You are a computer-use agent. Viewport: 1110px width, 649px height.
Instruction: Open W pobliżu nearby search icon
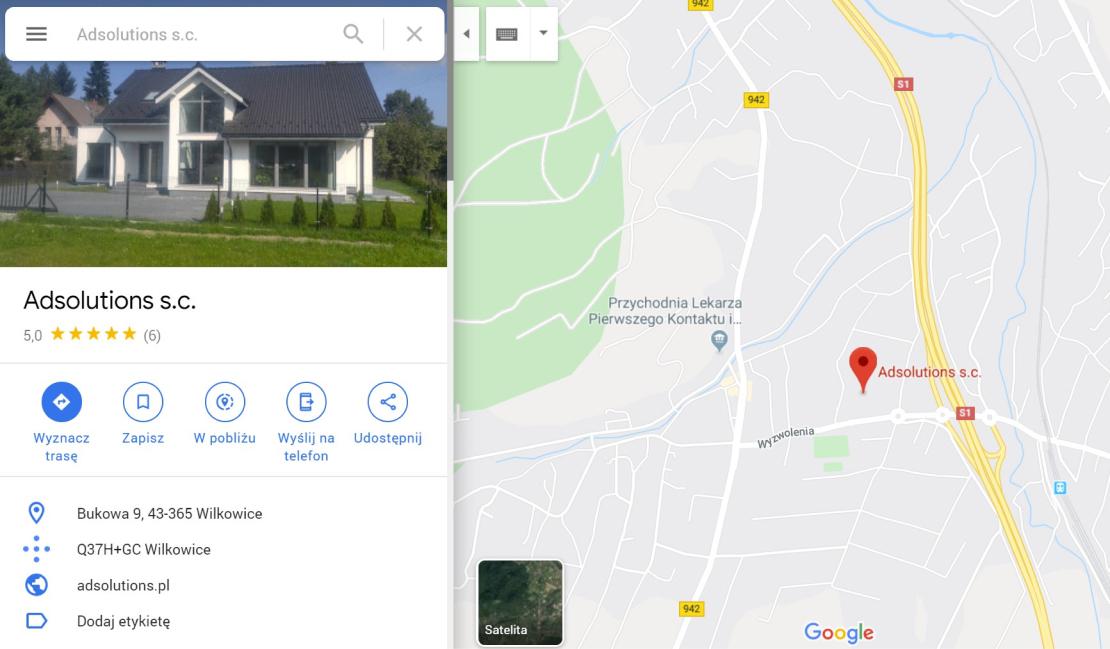coord(224,402)
